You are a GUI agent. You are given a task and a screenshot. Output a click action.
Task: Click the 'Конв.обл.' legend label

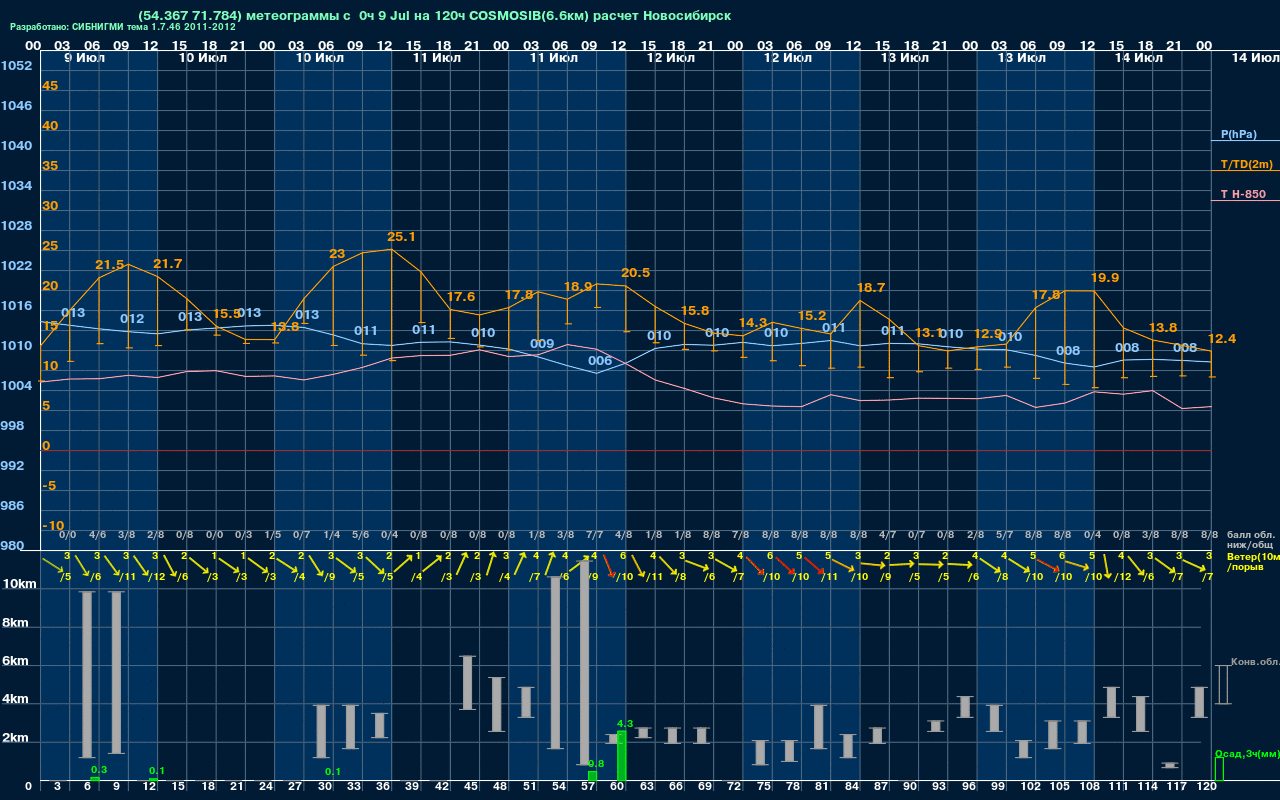(x=1255, y=662)
